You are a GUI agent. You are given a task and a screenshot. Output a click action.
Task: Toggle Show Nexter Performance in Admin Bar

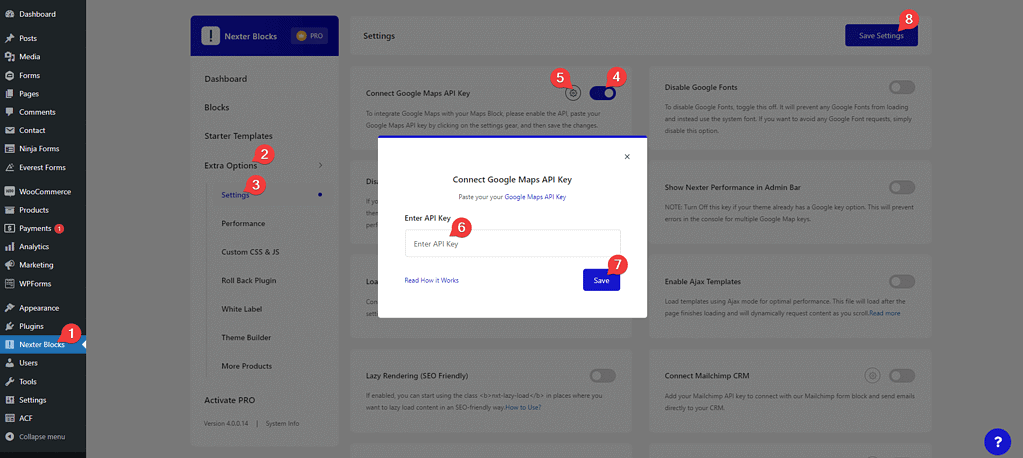[x=902, y=187]
